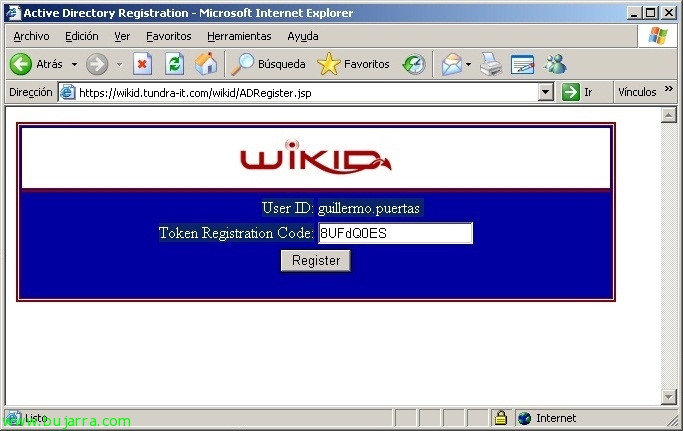
Task: Open the Vínculos links bar
Action: point(637,92)
